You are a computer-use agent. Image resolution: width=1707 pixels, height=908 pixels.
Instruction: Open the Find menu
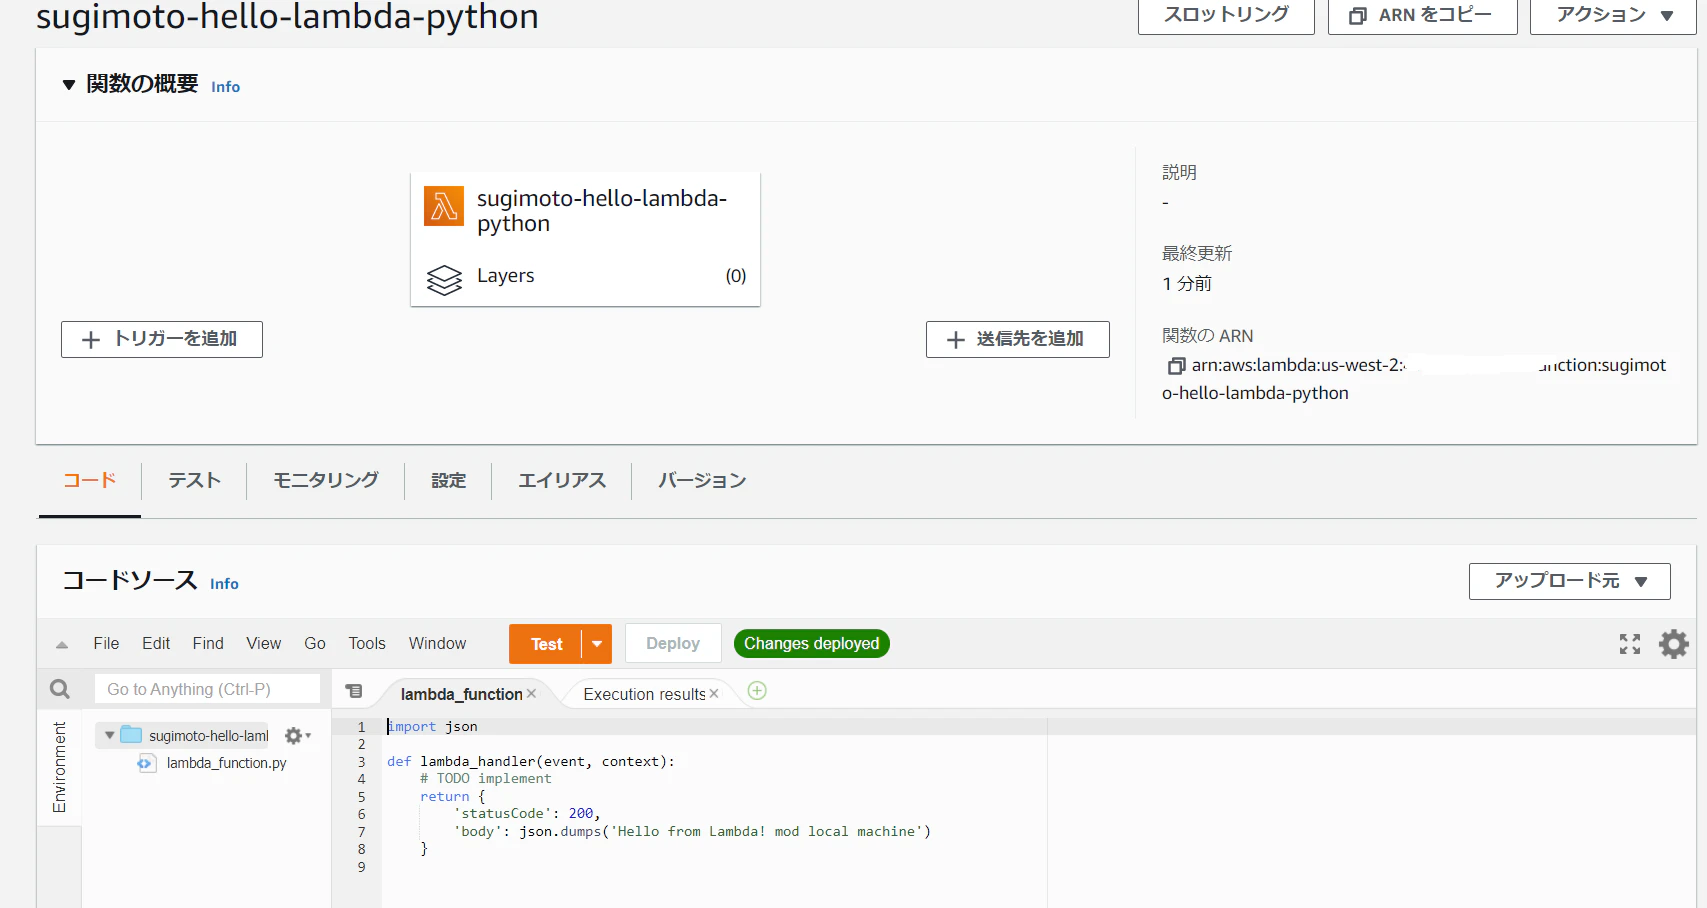[208, 644]
